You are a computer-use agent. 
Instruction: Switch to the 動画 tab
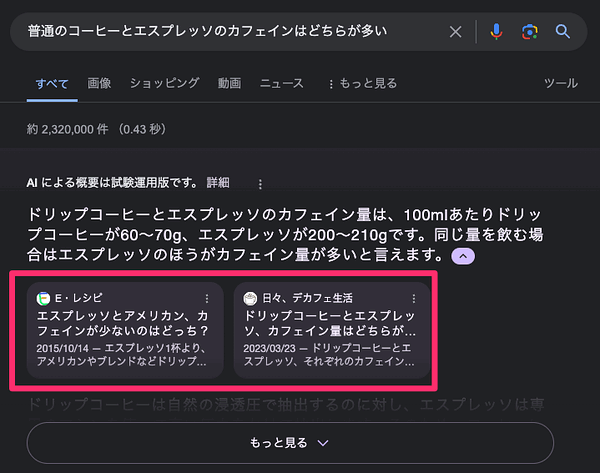pos(230,83)
